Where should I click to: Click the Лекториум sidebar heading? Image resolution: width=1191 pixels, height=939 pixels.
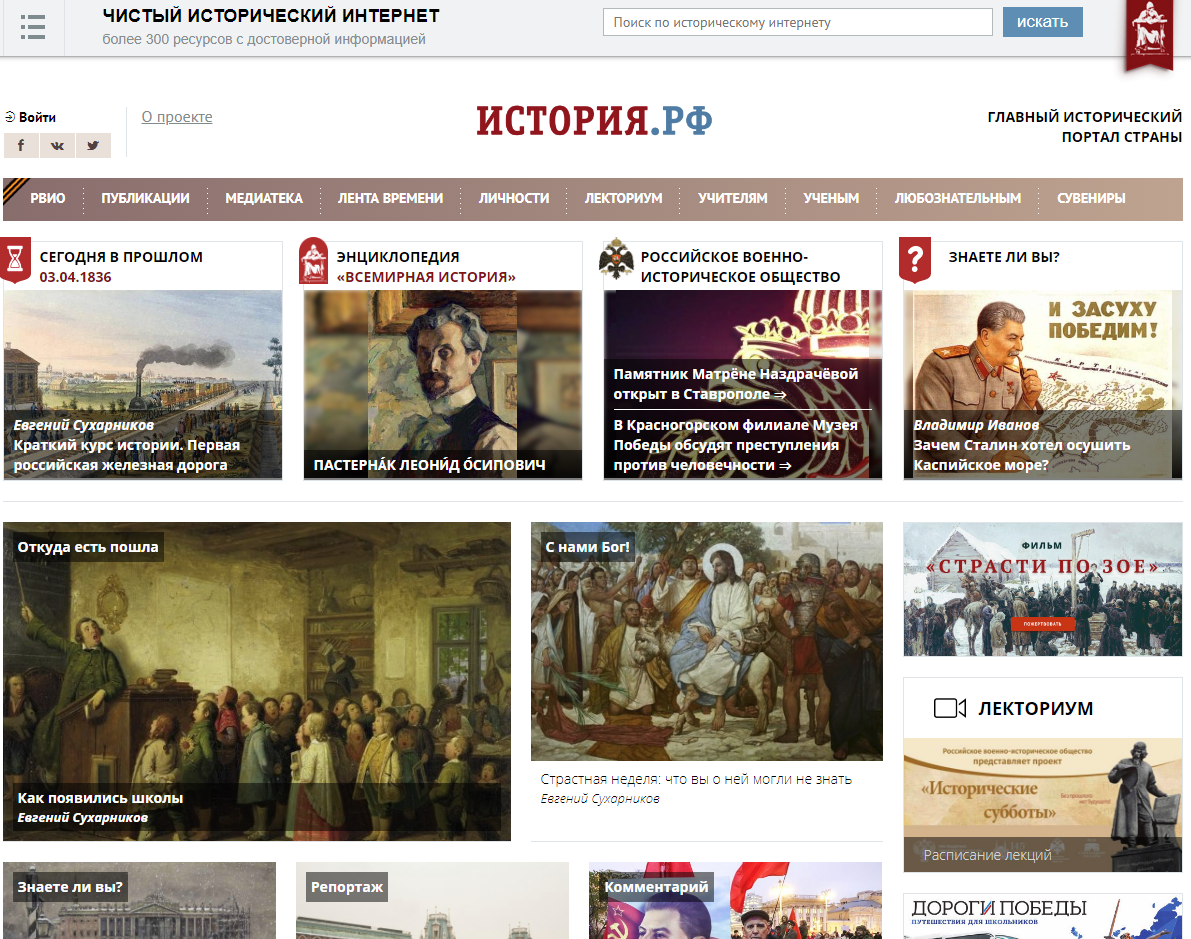1035,708
